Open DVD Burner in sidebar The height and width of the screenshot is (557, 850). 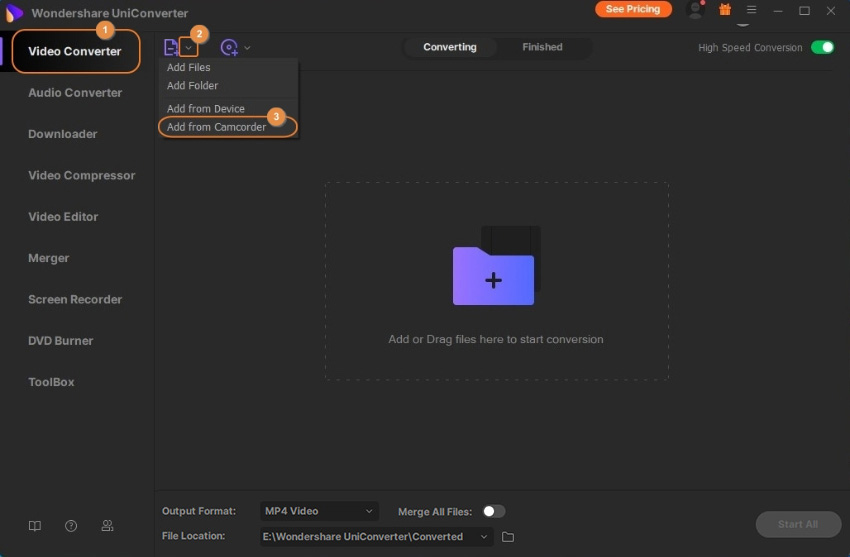tap(61, 341)
